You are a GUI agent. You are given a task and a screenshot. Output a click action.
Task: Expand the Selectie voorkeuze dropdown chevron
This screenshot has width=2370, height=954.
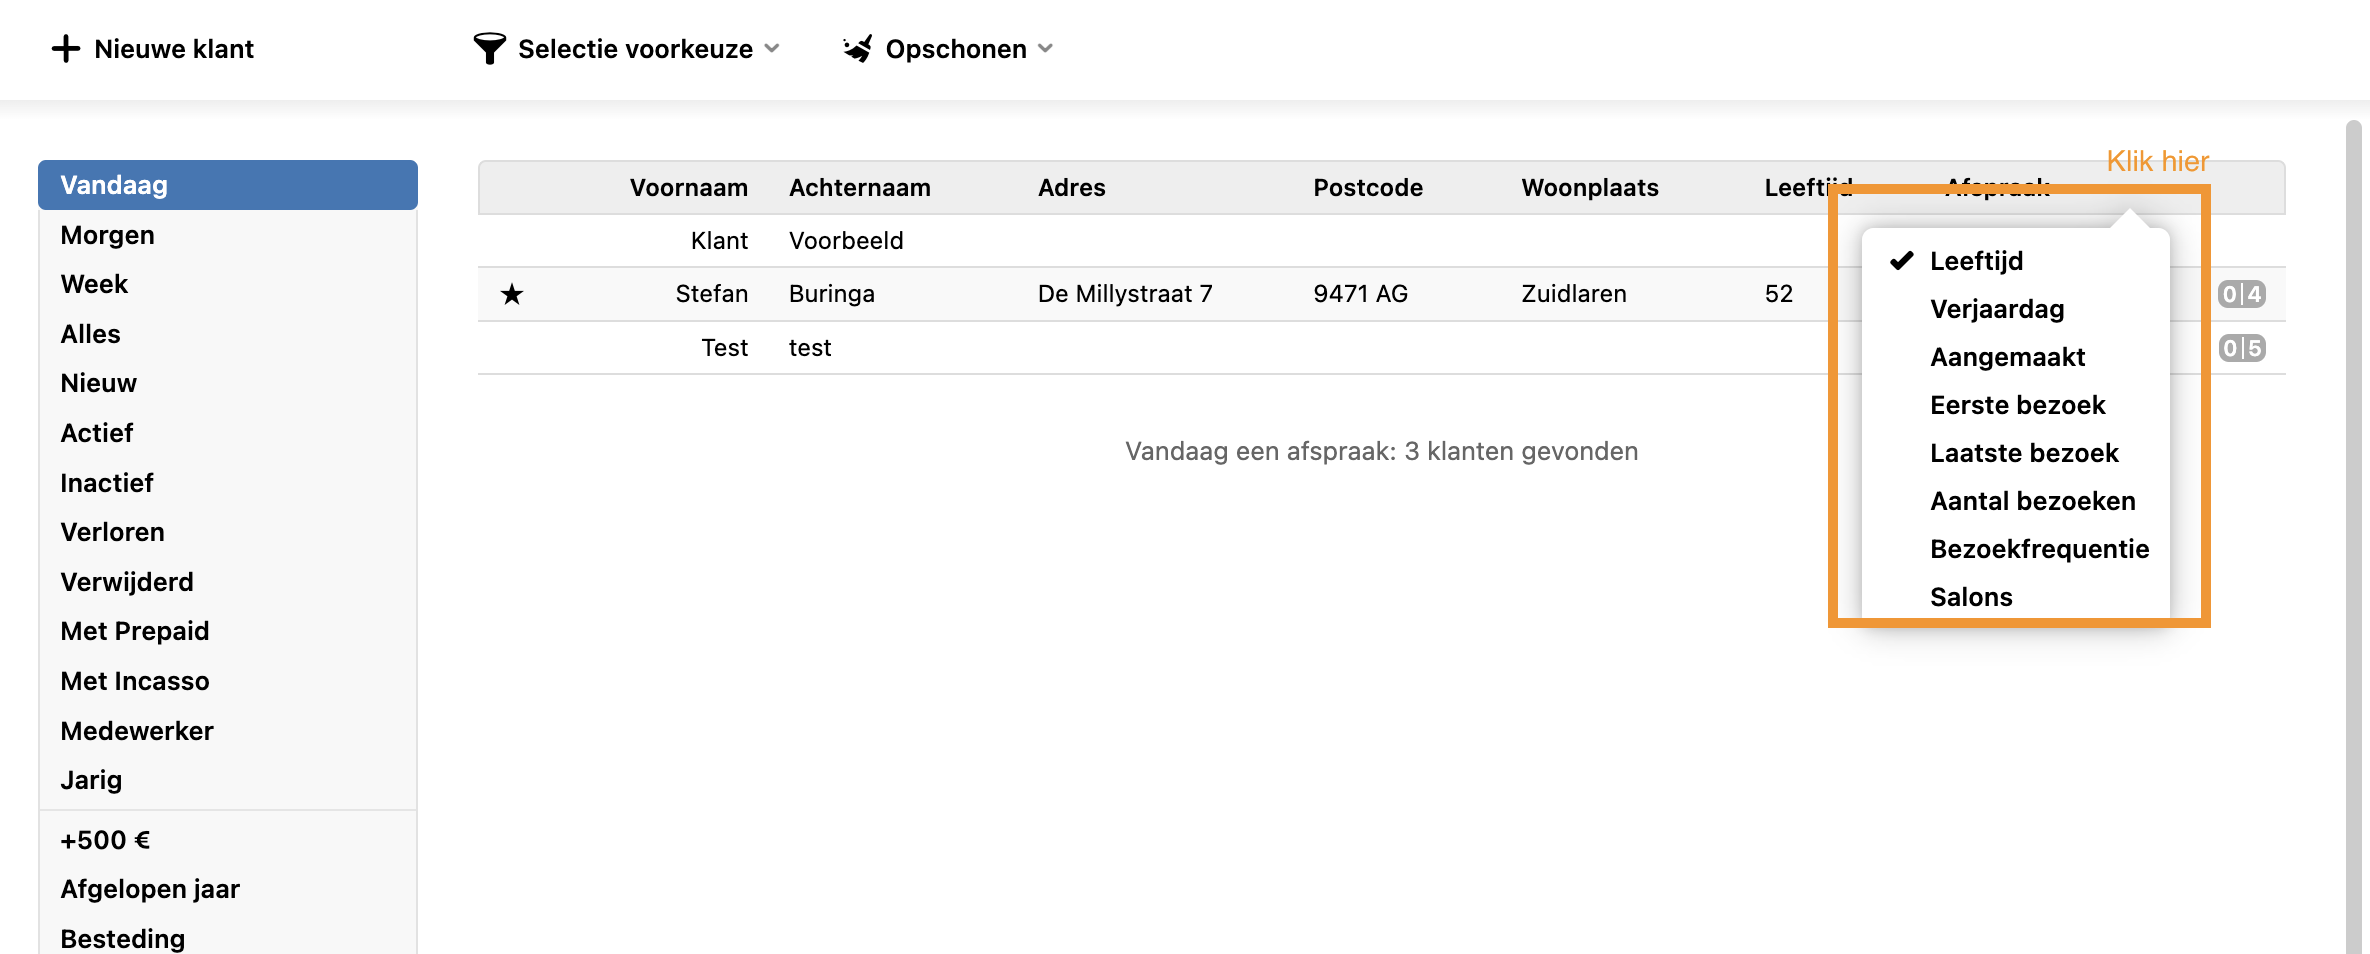[772, 49]
